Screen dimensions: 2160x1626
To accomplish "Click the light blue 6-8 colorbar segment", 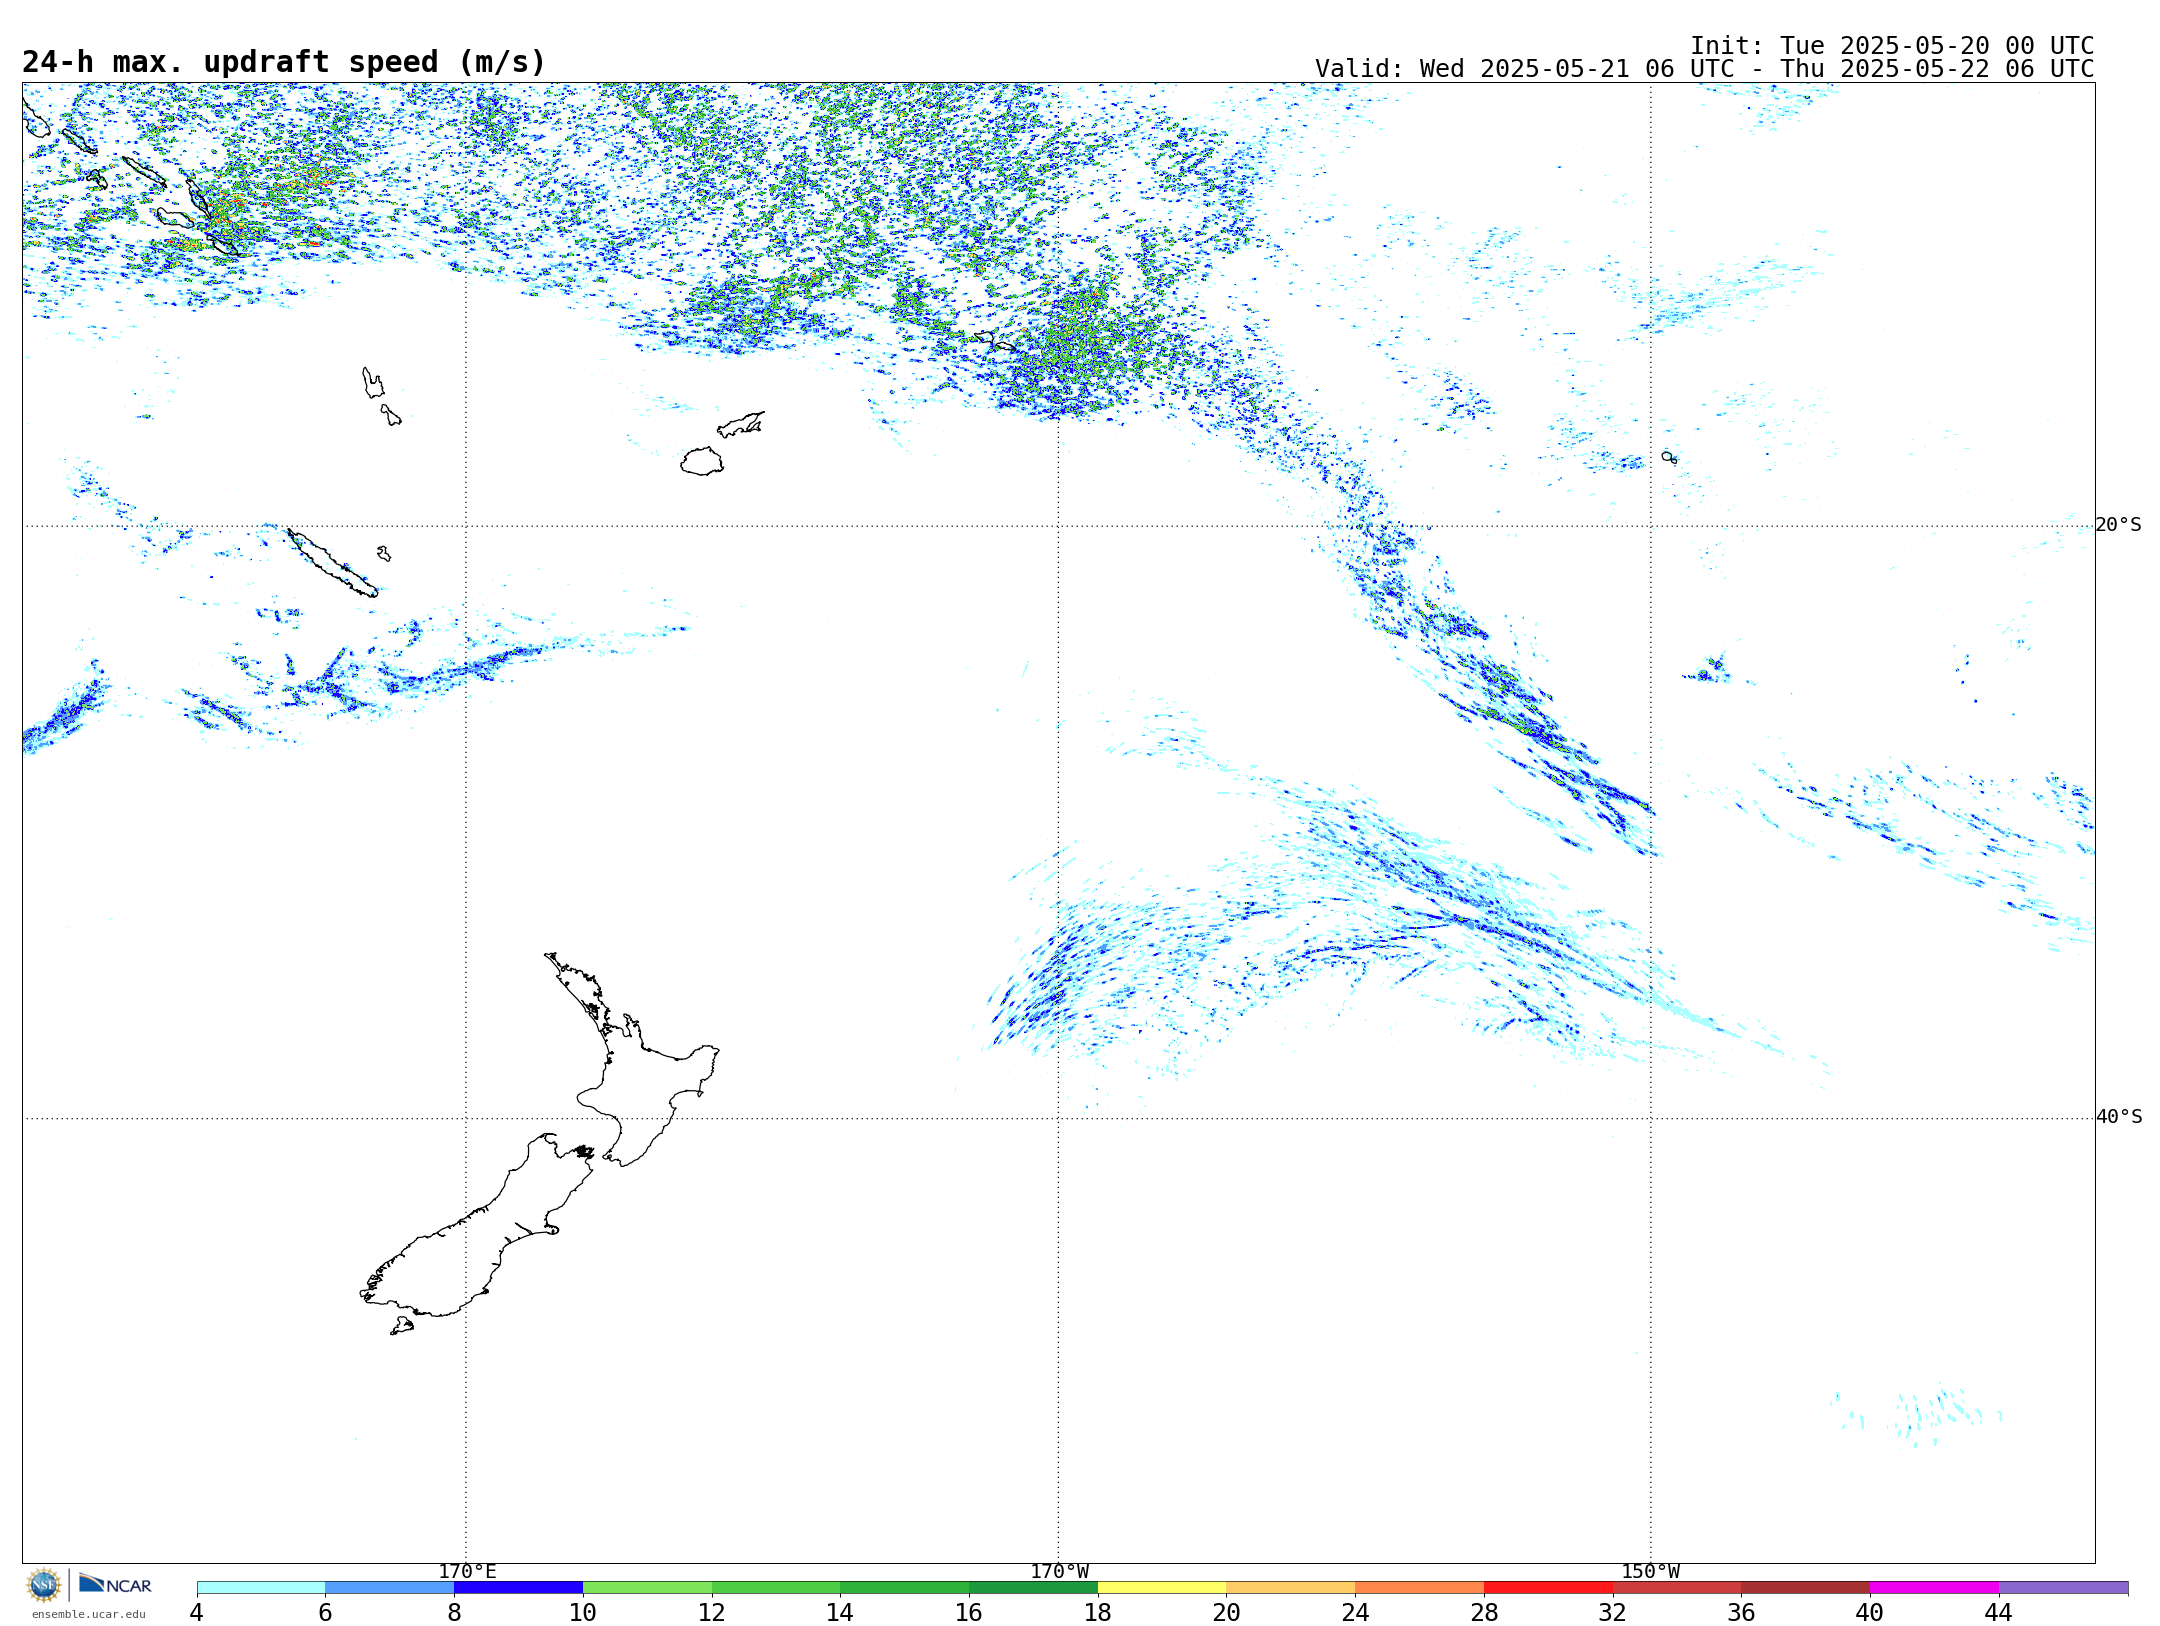I will coord(390,1588).
